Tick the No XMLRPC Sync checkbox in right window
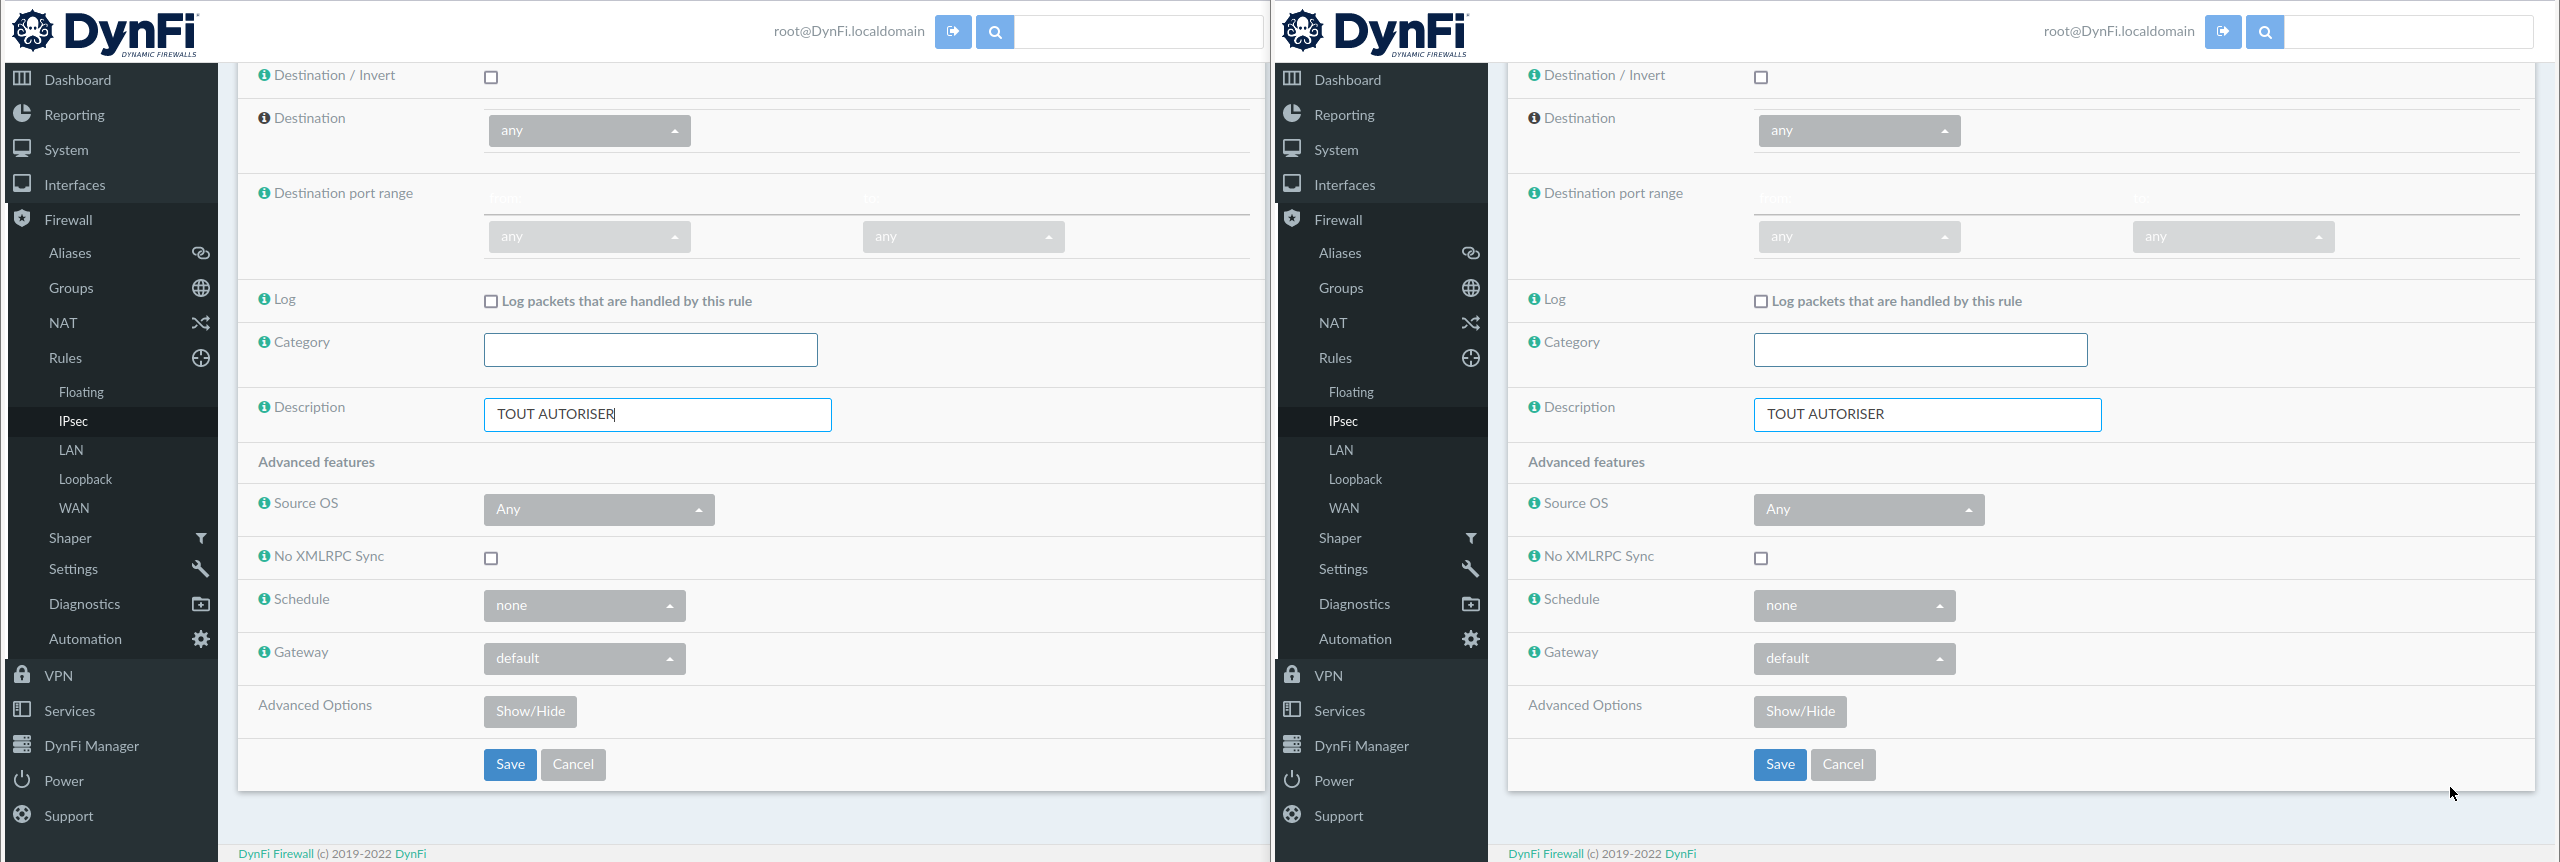Viewport: 2560px width, 862px height. (1761, 559)
